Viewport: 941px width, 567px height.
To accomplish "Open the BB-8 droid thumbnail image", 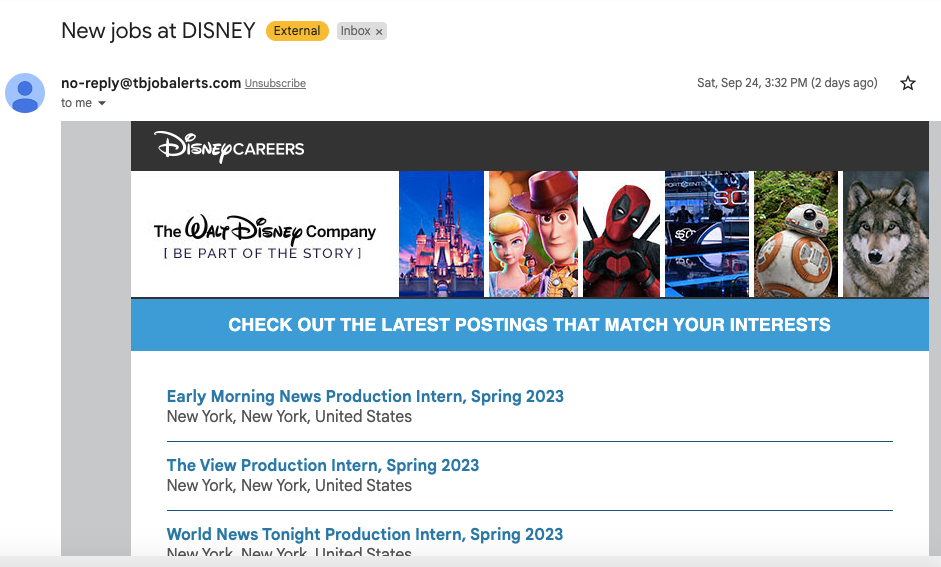I will pyautogui.click(x=796, y=234).
